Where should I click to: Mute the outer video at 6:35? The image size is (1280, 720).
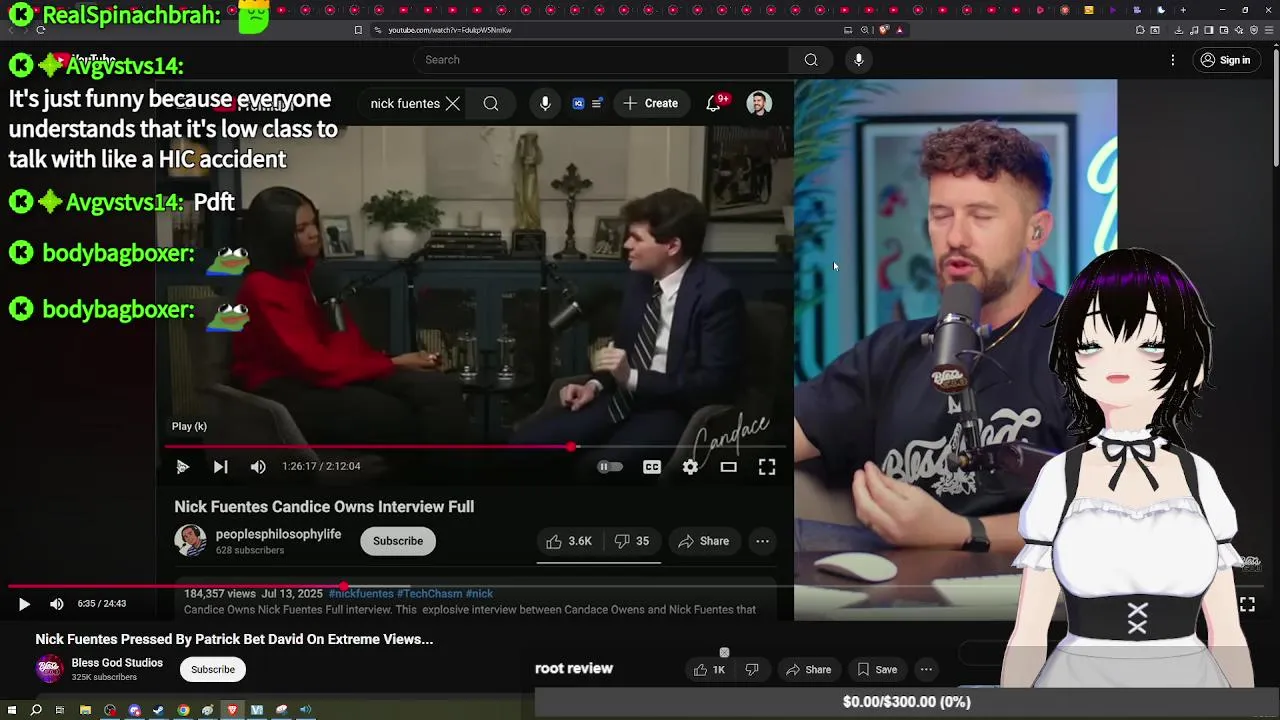[x=57, y=604]
